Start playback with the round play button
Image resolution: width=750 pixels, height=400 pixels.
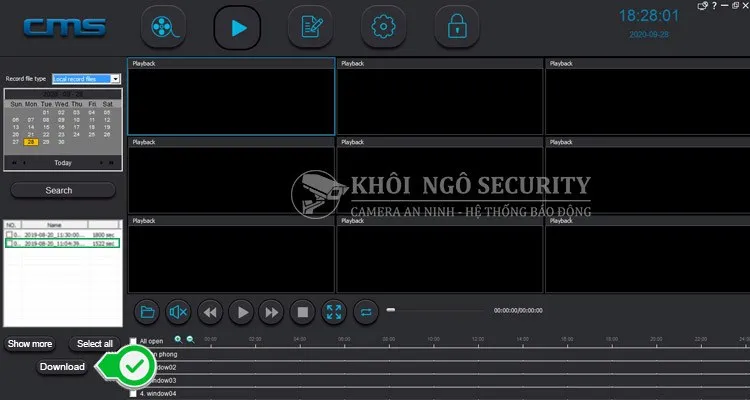241,312
